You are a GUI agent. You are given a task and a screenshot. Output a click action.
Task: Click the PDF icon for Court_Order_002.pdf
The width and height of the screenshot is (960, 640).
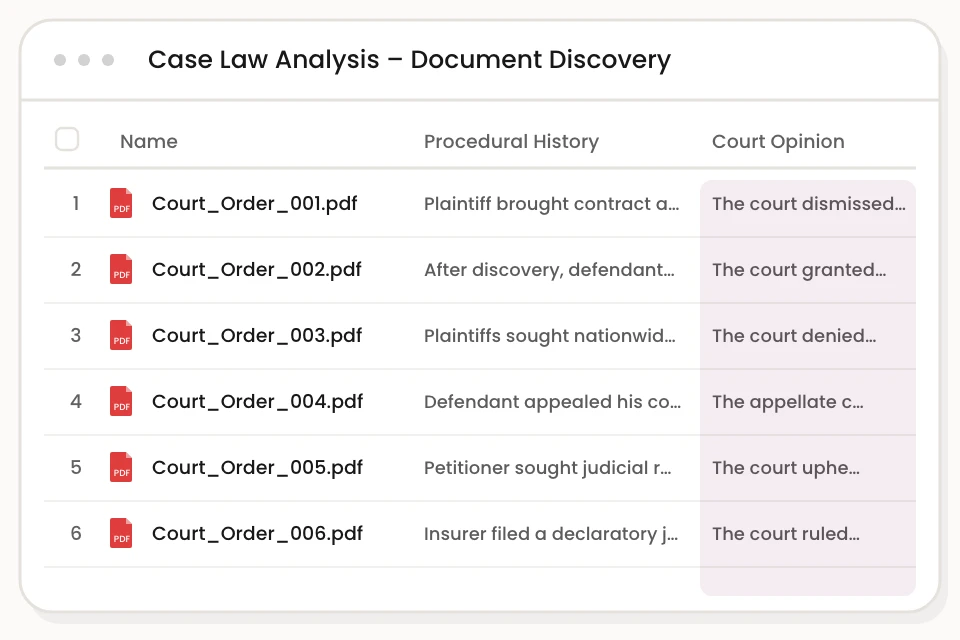tap(121, 269)
